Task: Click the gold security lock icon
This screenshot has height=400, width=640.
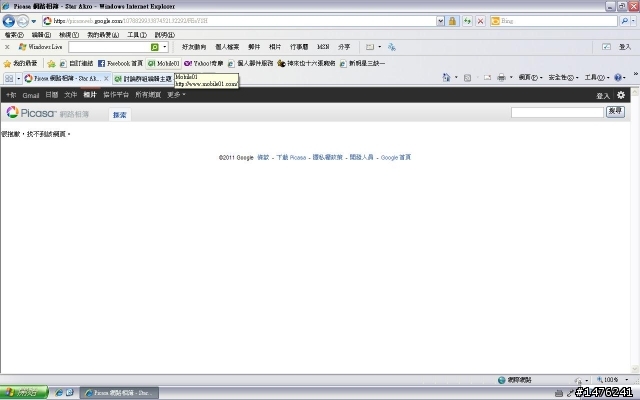Action: pos(452,21)
